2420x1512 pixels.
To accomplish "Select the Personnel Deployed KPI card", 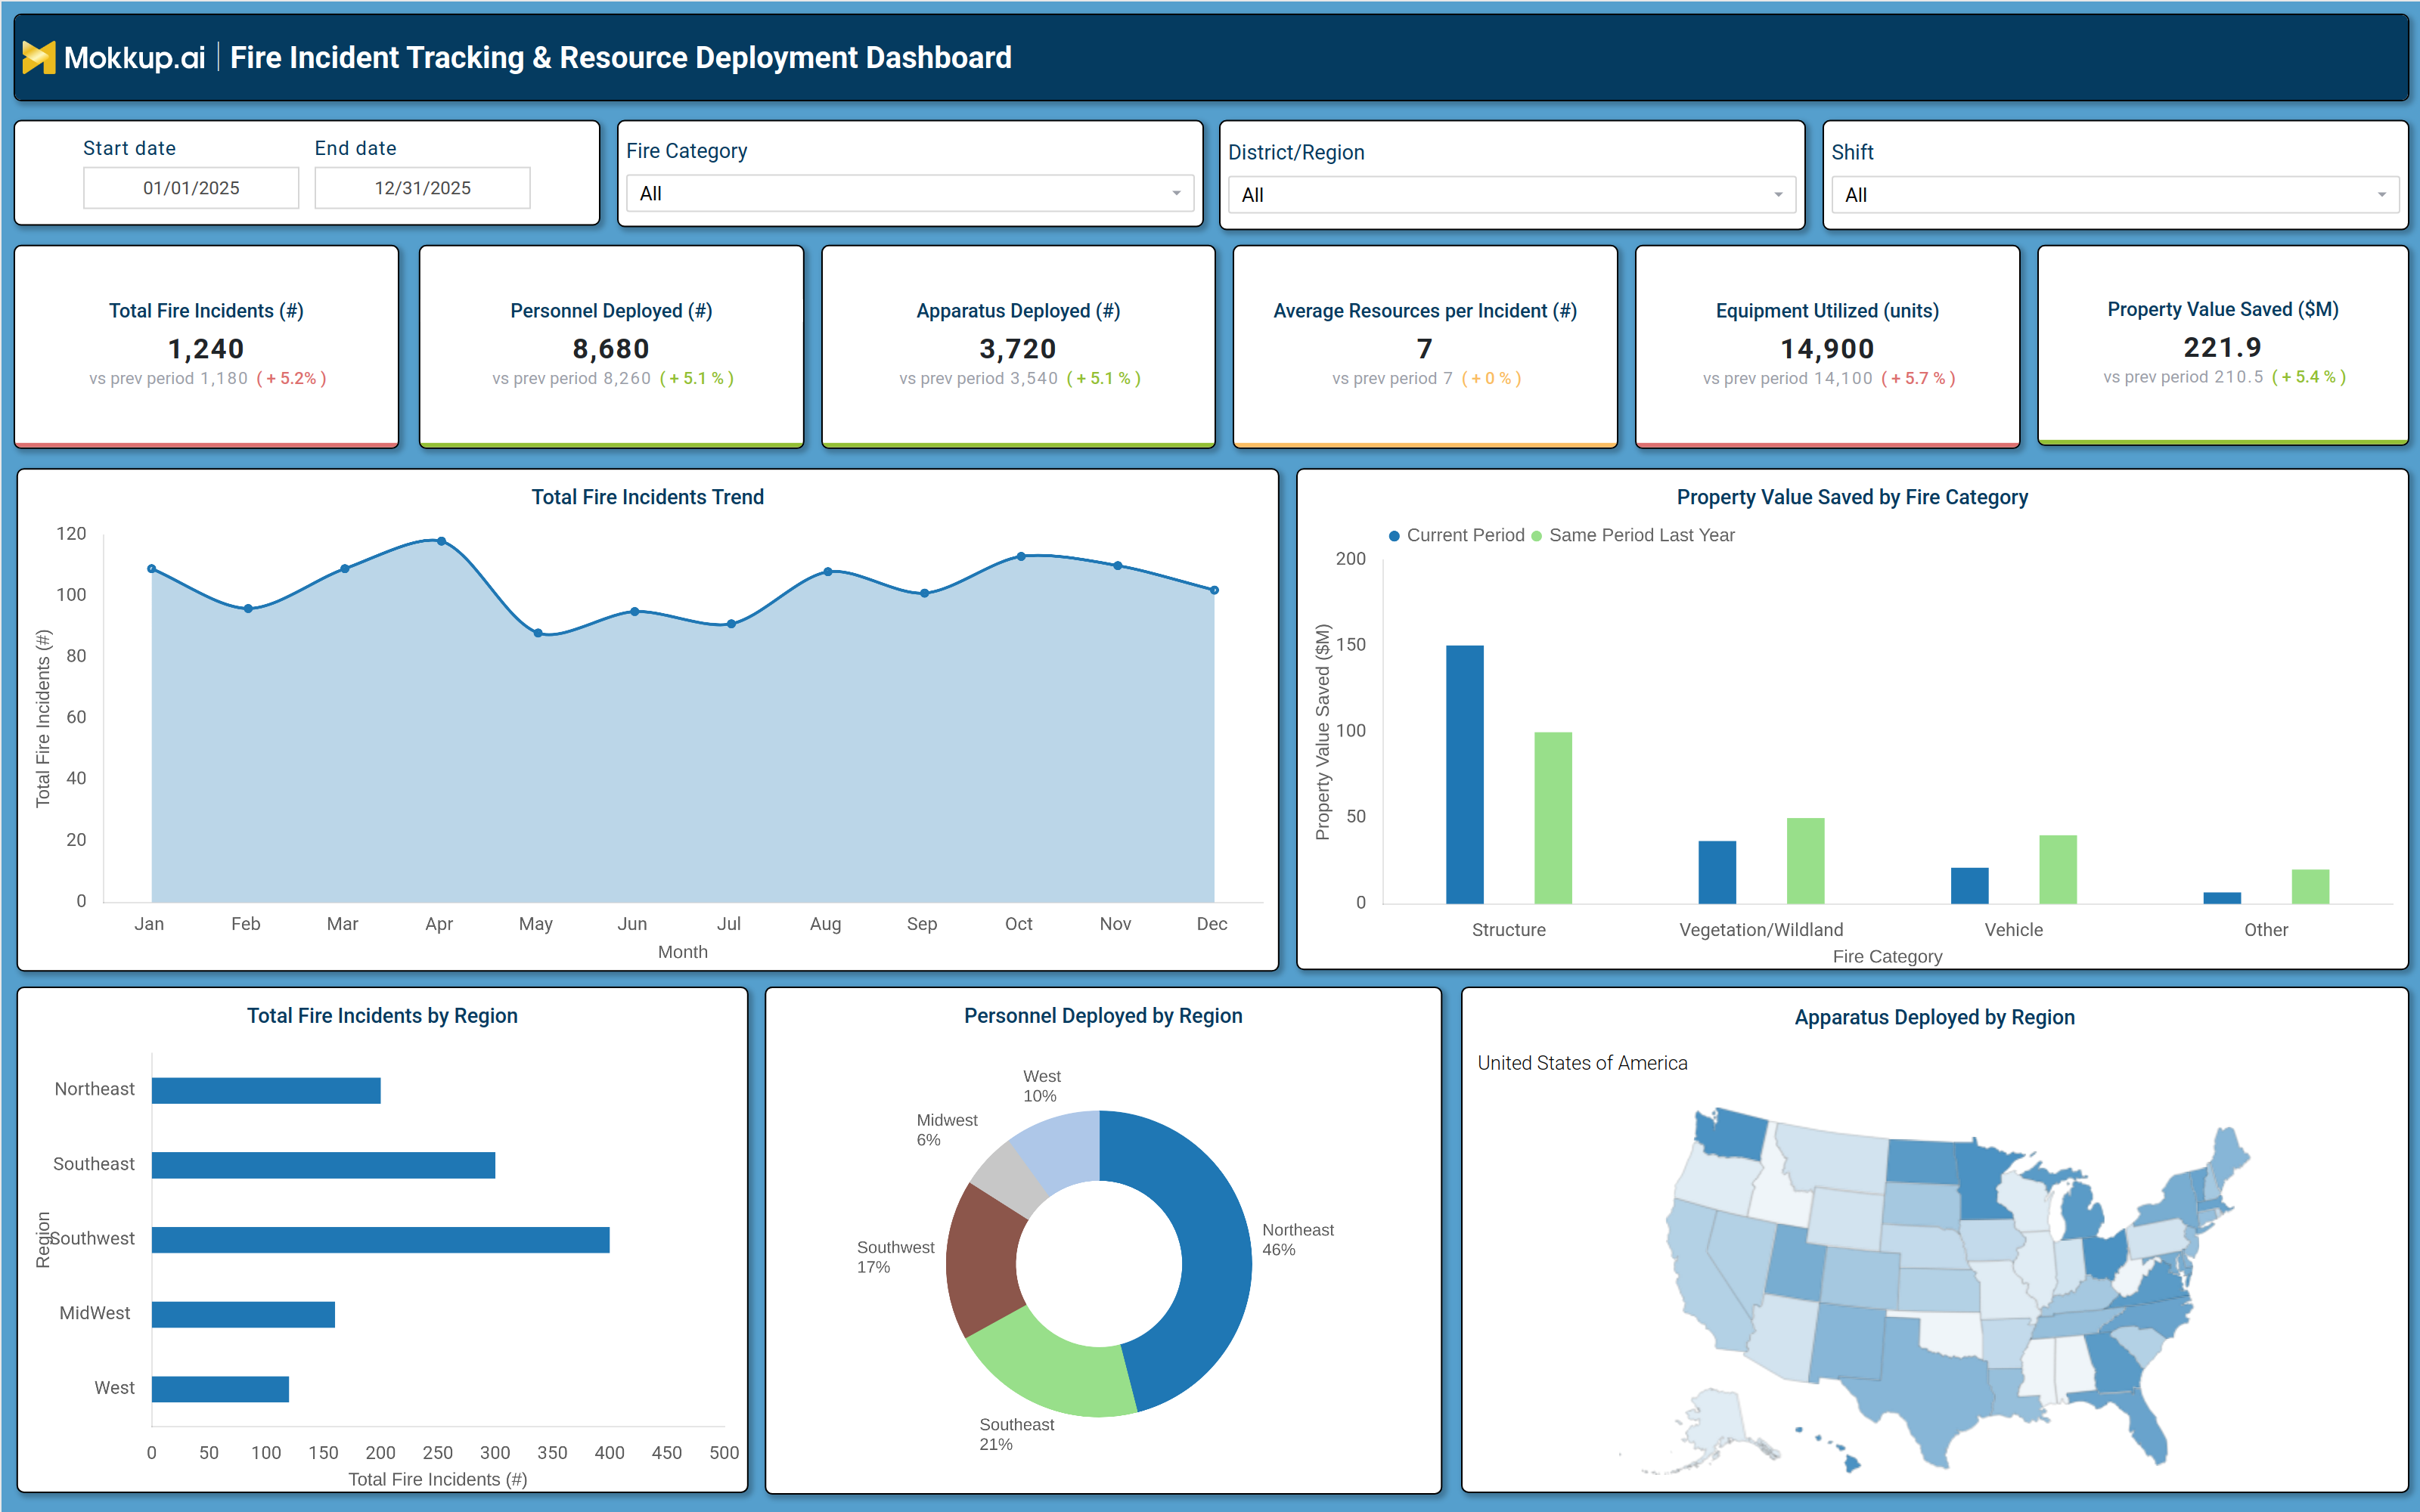I will [611, 346].
